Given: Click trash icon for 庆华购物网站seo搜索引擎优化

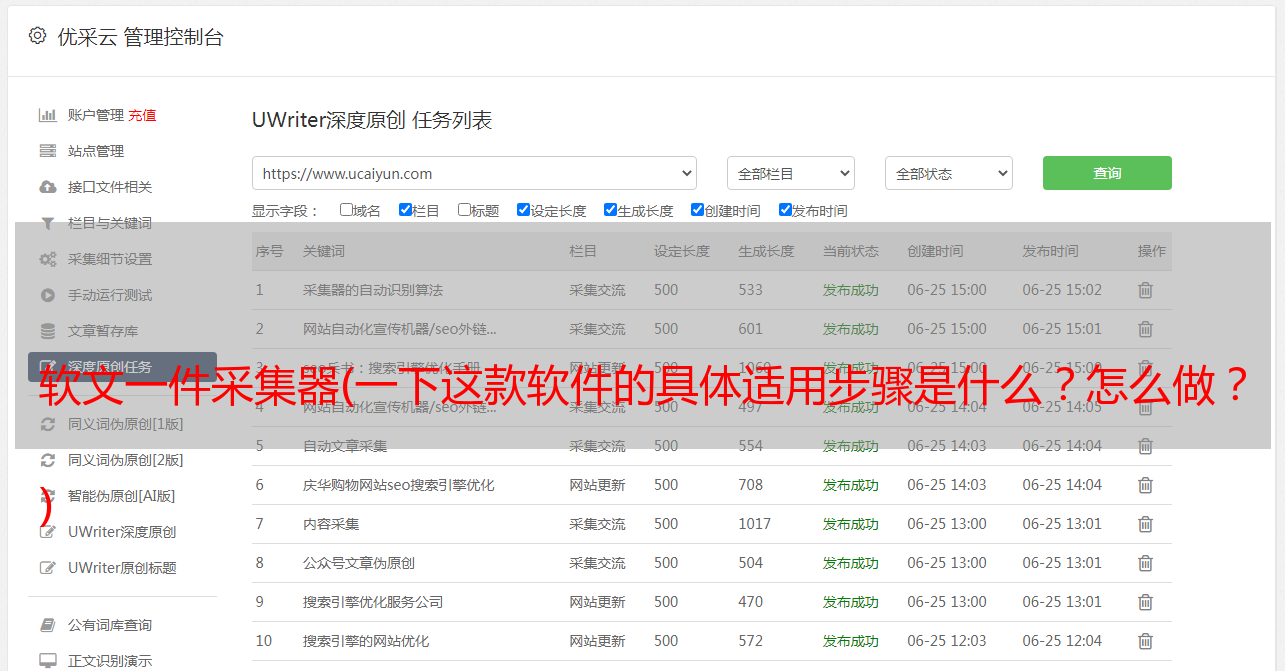Looking at the screenshot, I should pyautogui.click(x=1145, y=485).
